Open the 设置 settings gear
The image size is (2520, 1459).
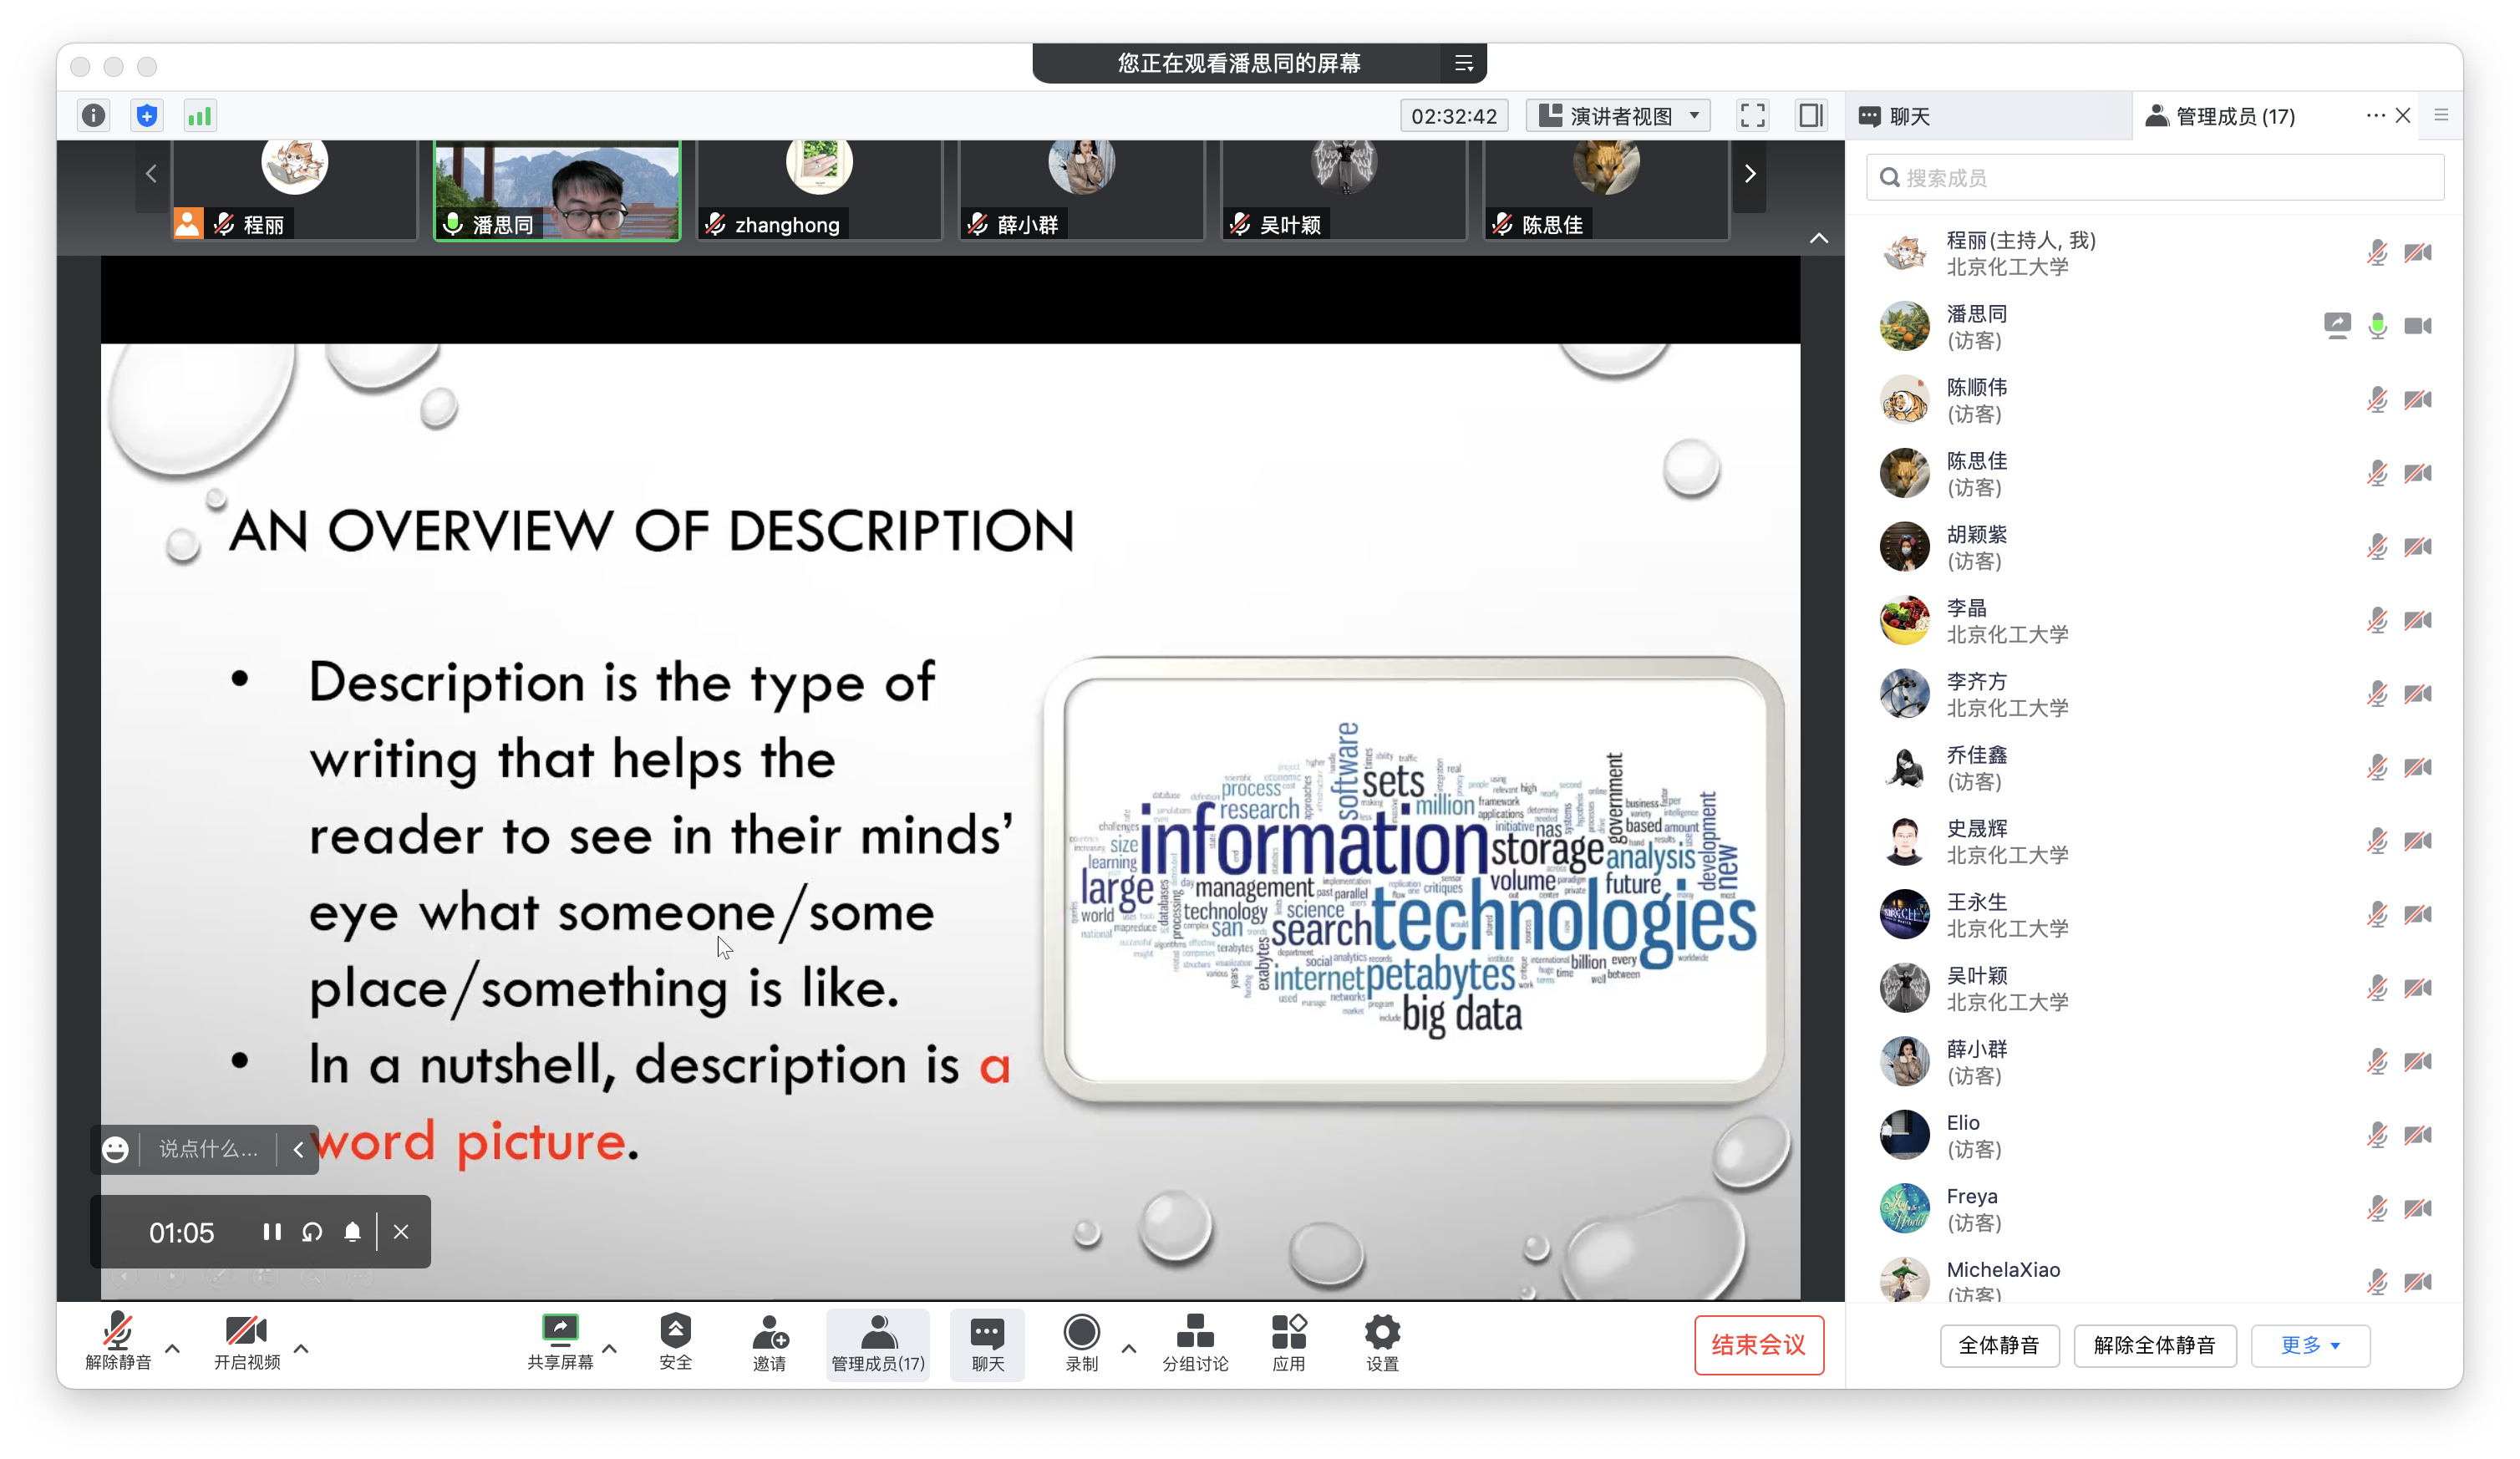[1382, 1342]
